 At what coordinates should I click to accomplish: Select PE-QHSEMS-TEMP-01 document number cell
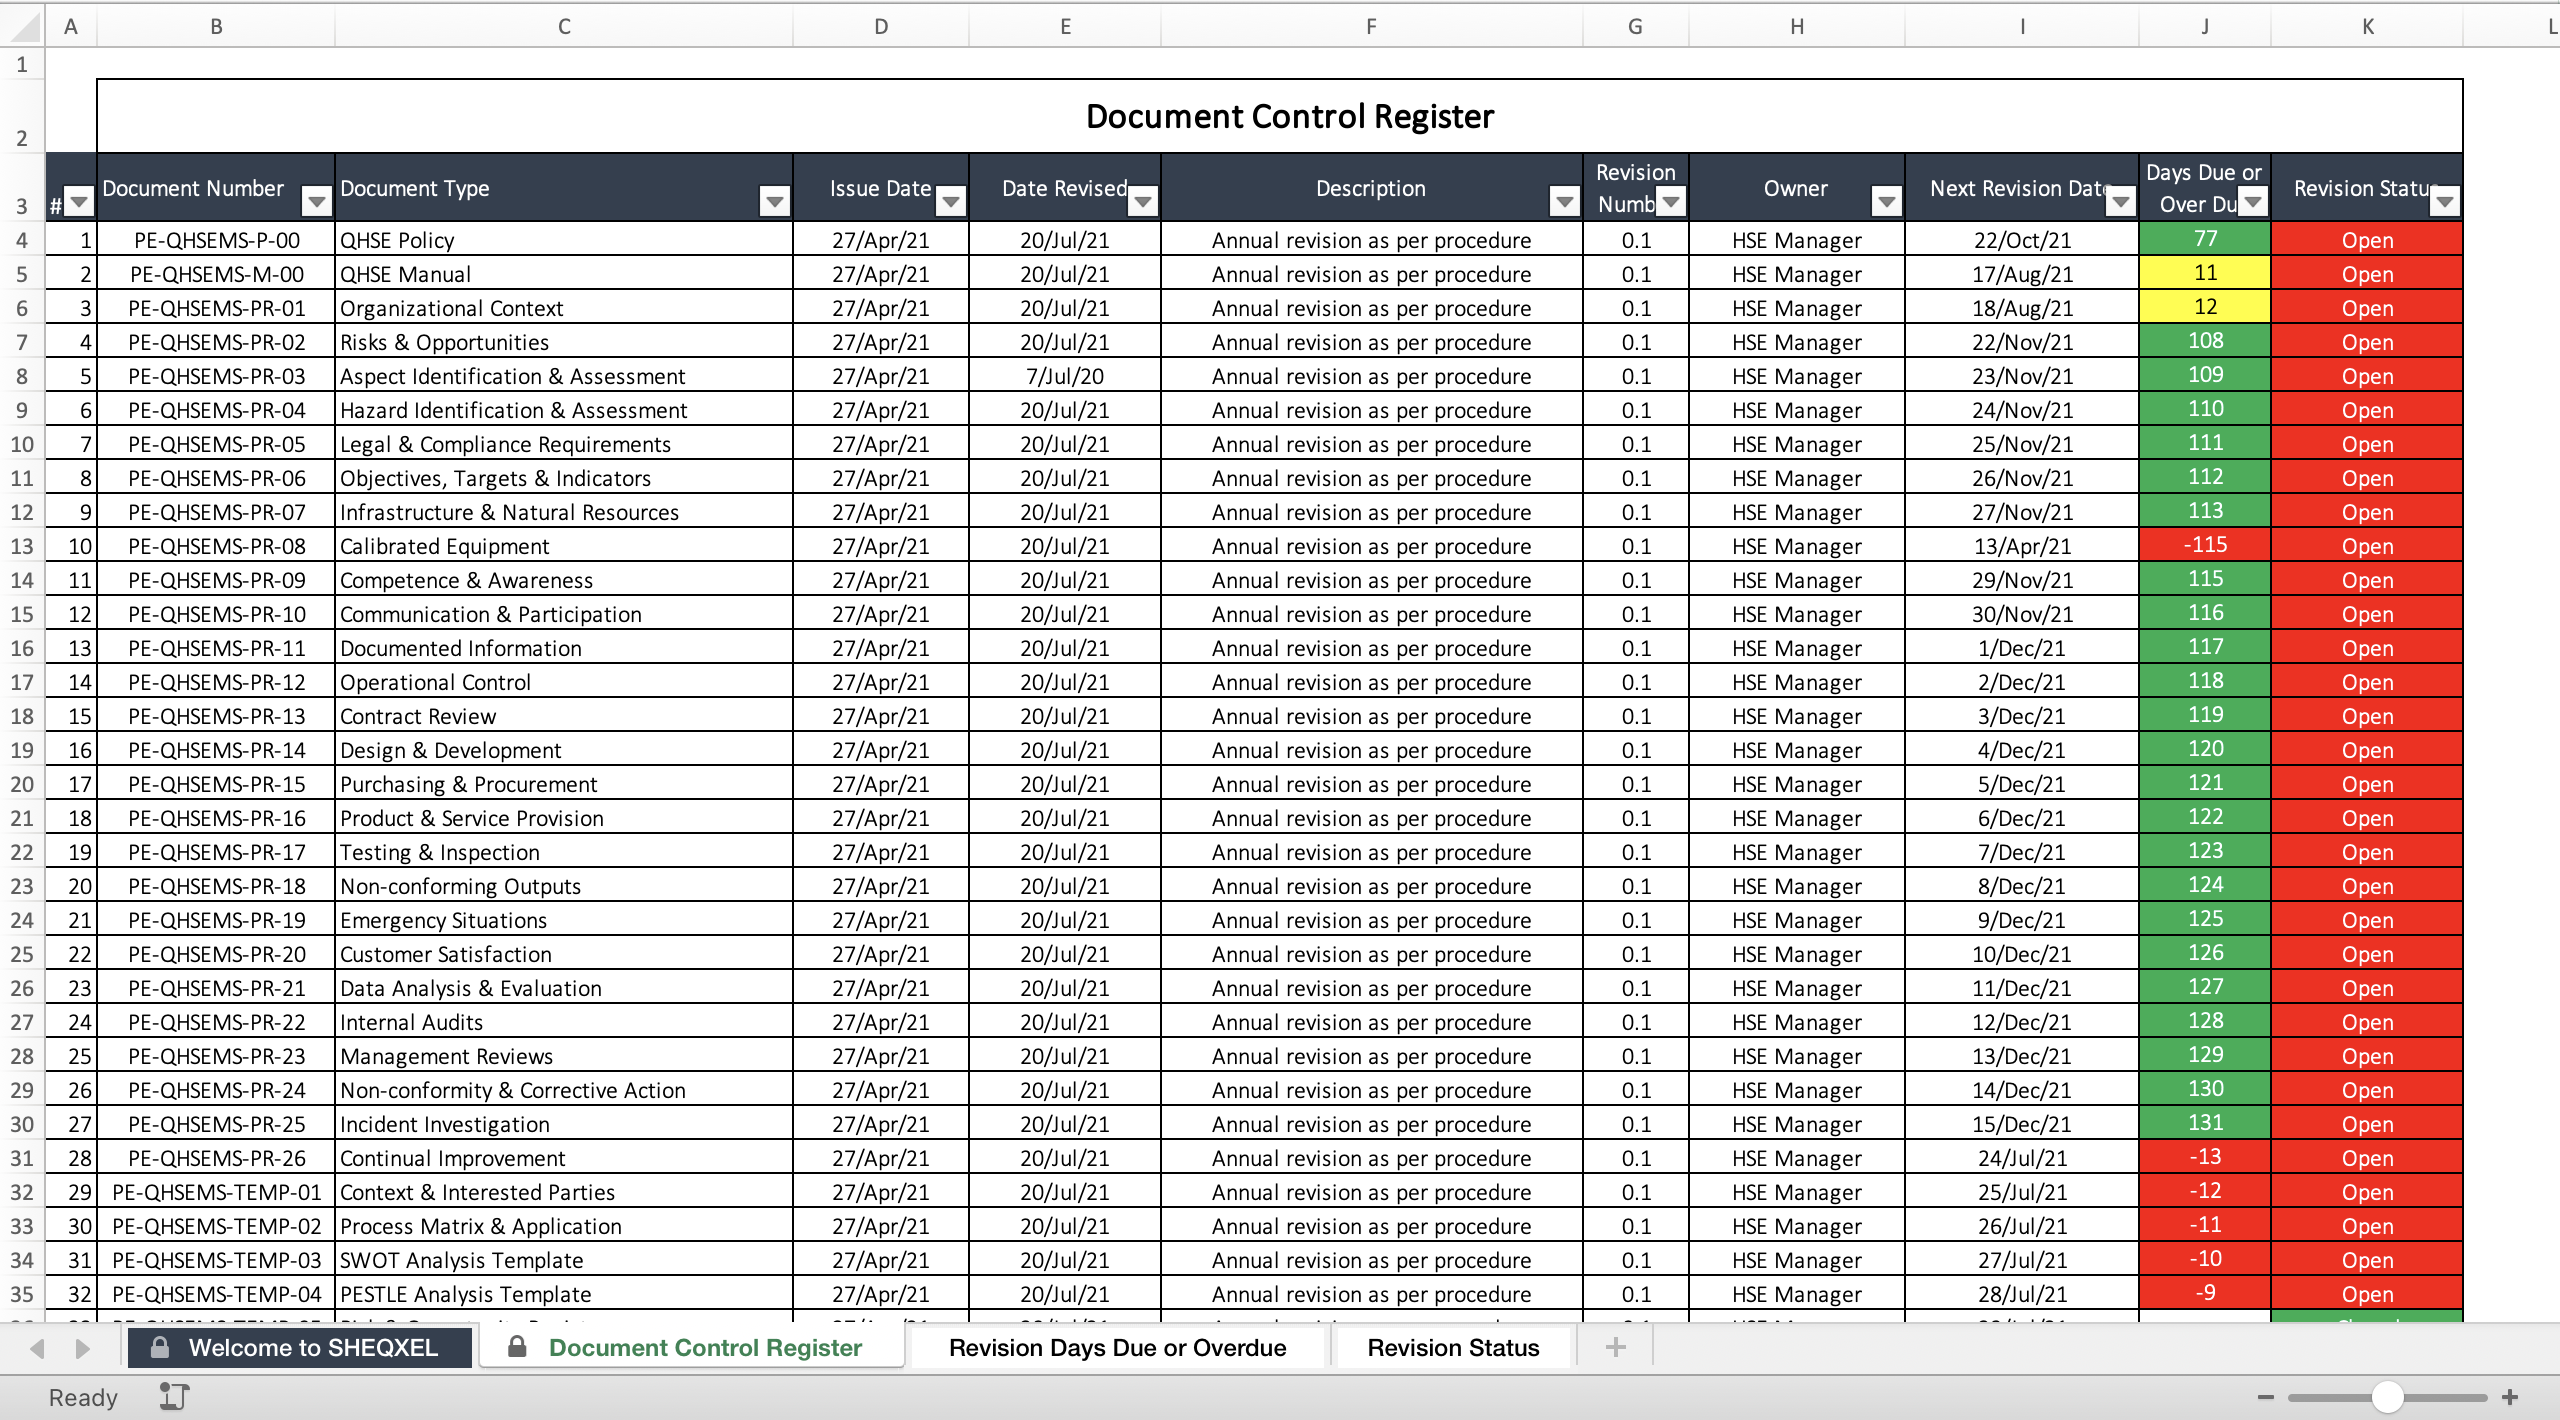click(216, 1192)
